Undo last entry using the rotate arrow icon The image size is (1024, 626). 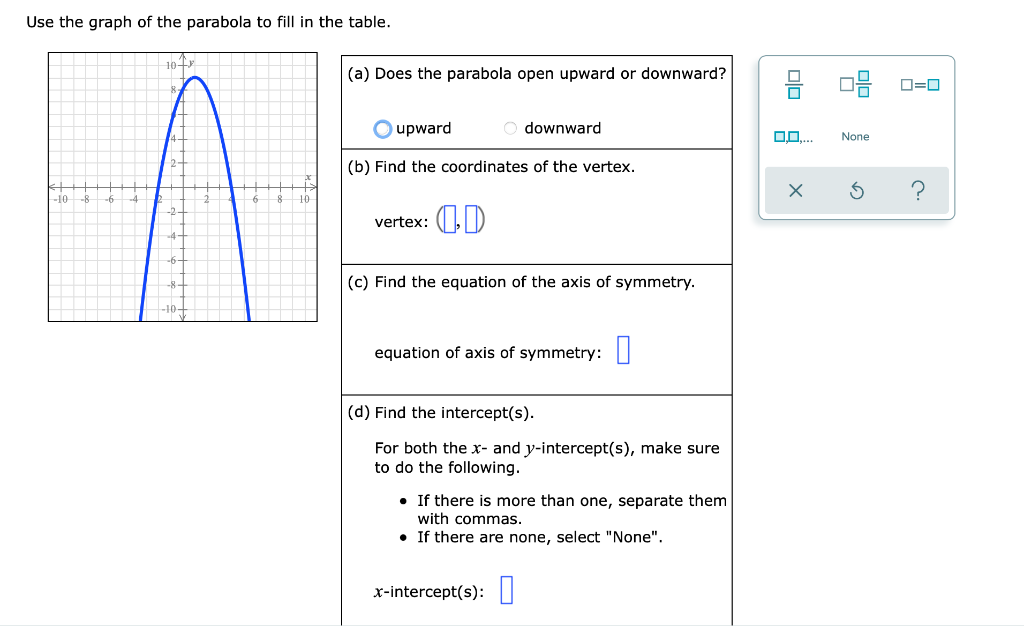point(855,190)
